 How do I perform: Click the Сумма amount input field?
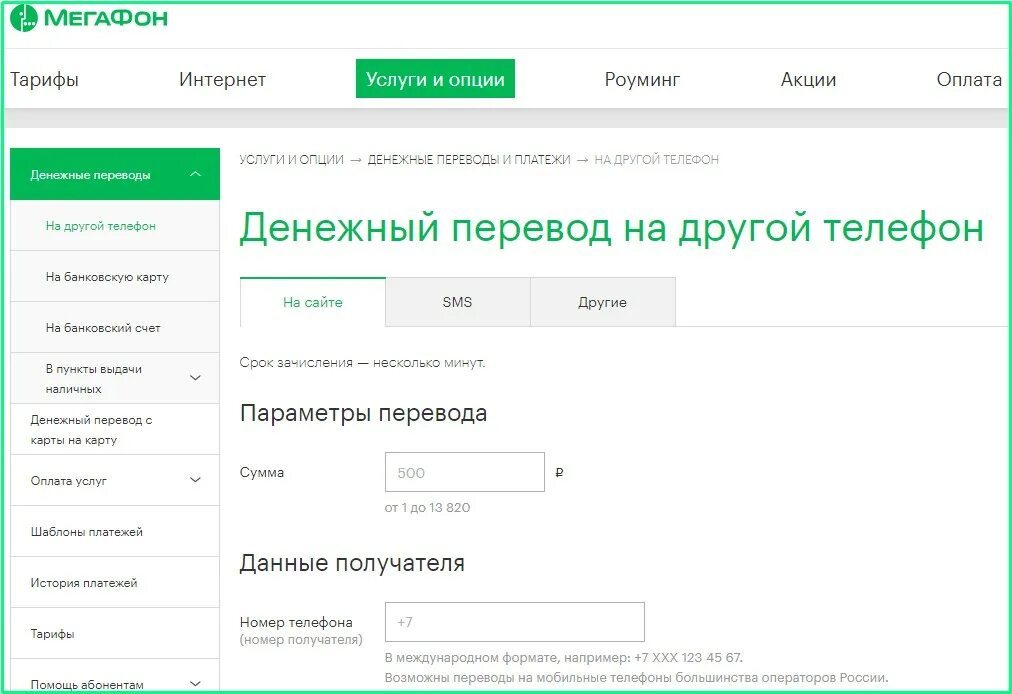pyautogui.click(x=464, y=471)
